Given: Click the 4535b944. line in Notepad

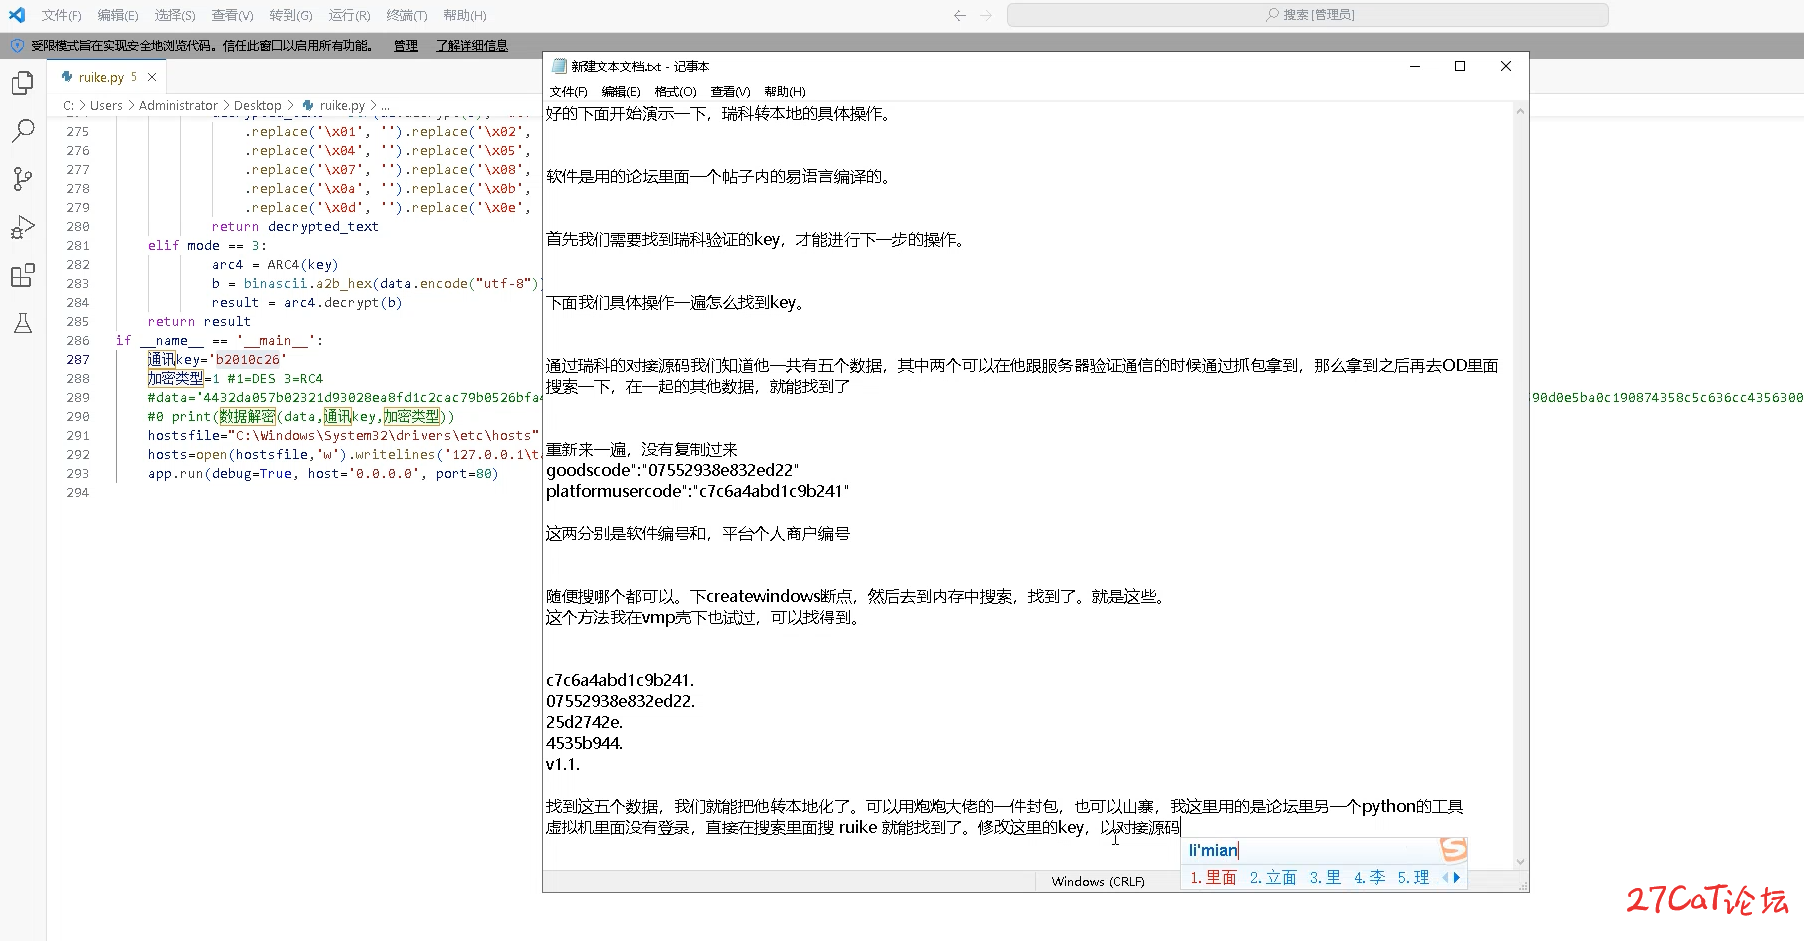Looking at the screenshot, I should (x=584, y=743).
